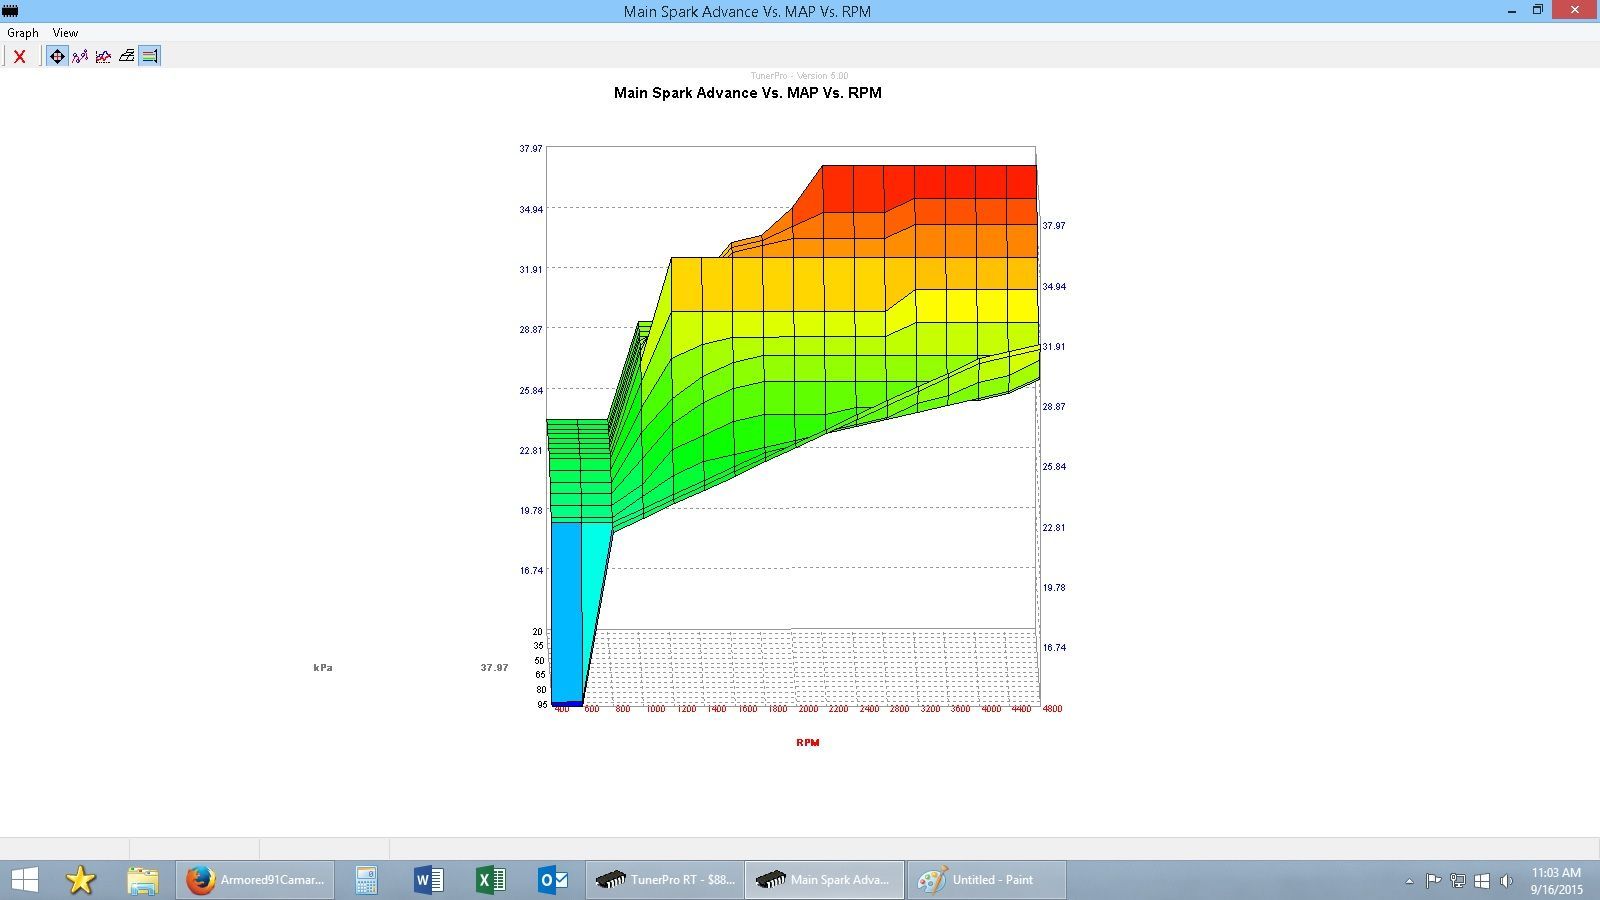Toggle the crosshair rotate view tool
This screenshot has width=1600, height=900.
[57, 57]
